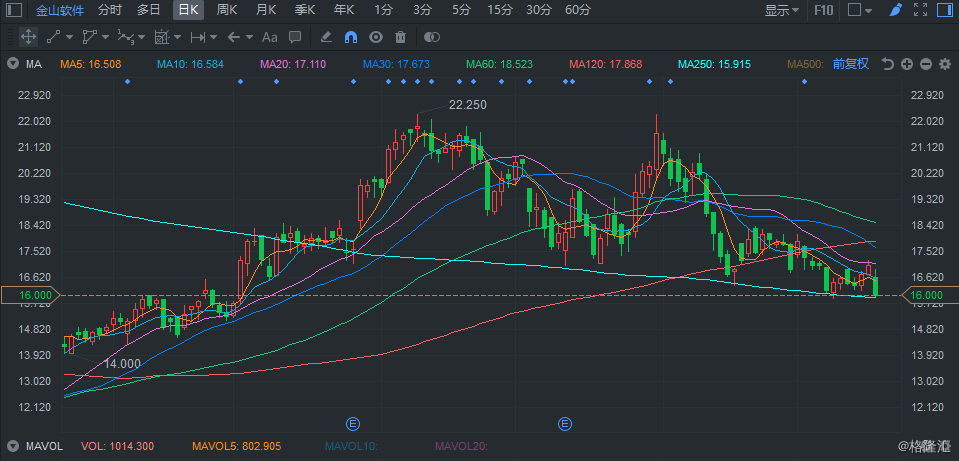Select the 30分 interval
The height and width of the screenshot is (461, 959).
[x=539, y=10]
